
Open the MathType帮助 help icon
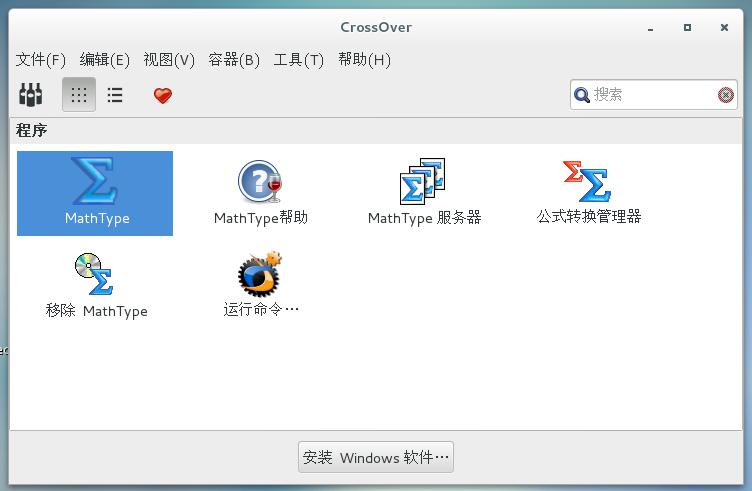(260, 183)
